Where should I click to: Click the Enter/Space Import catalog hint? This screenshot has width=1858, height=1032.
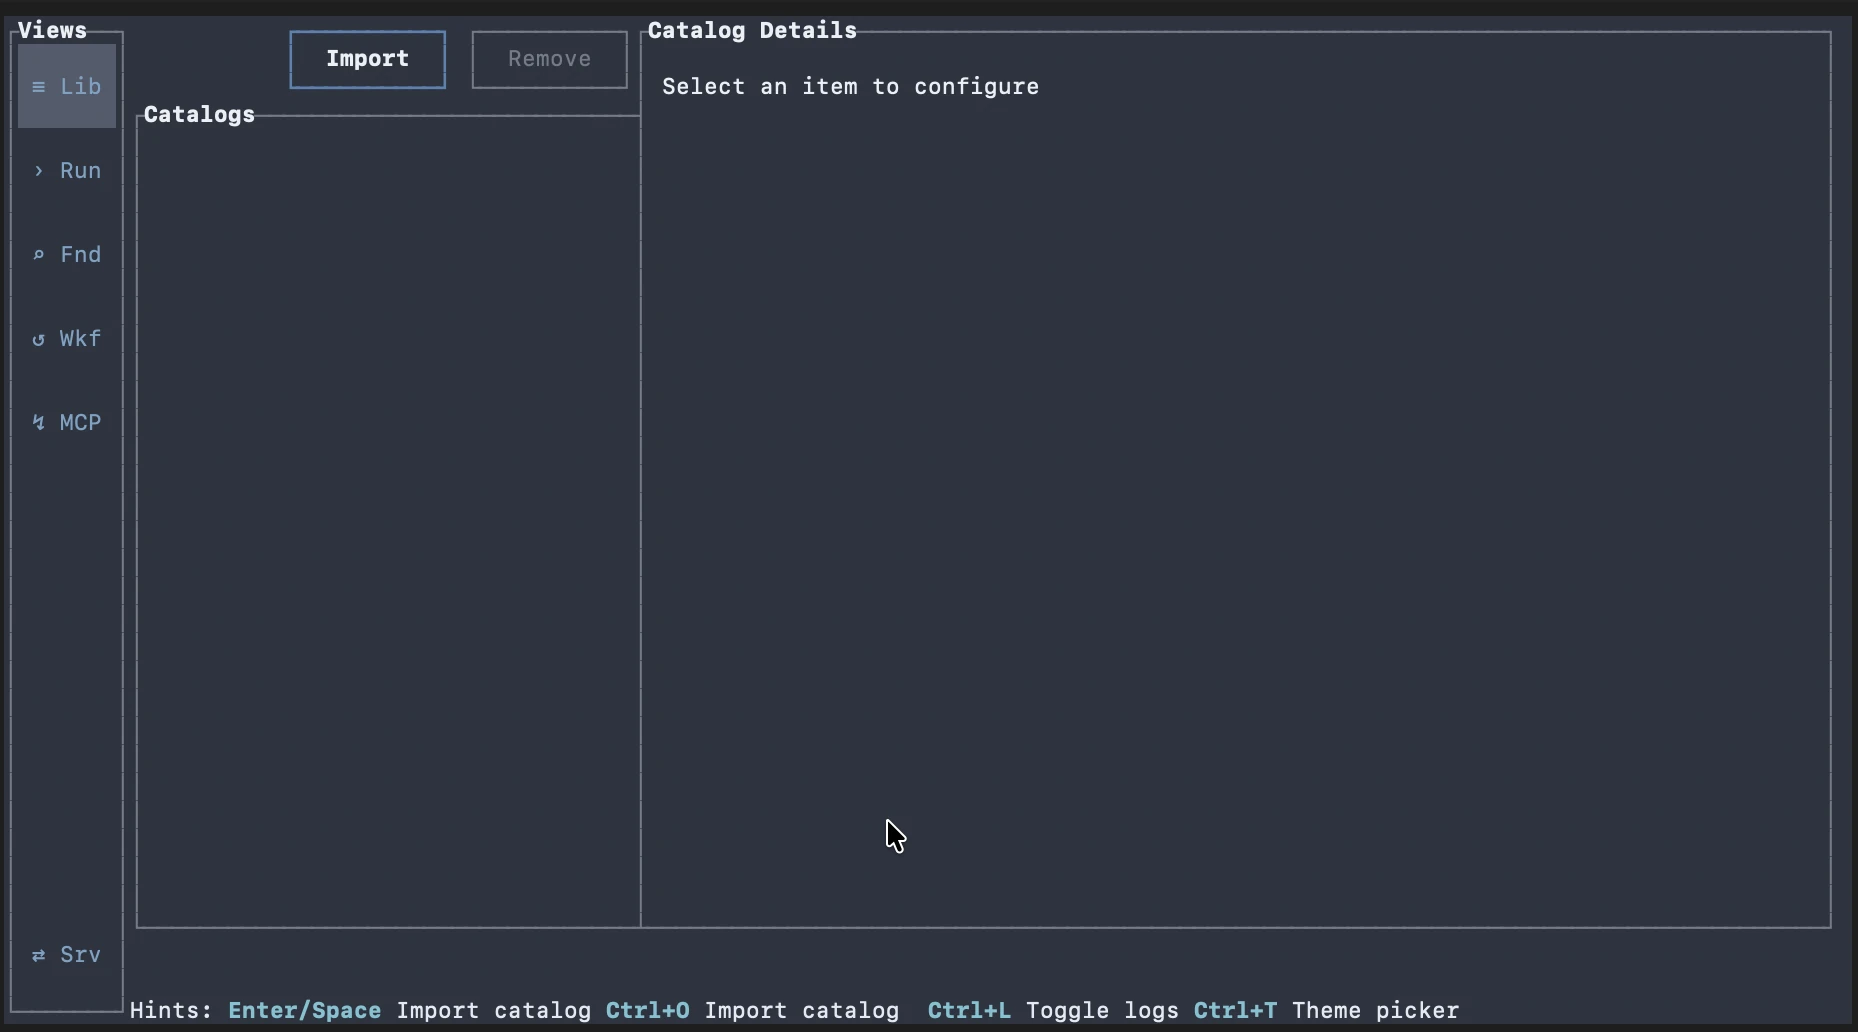[x=410, y=1010]
